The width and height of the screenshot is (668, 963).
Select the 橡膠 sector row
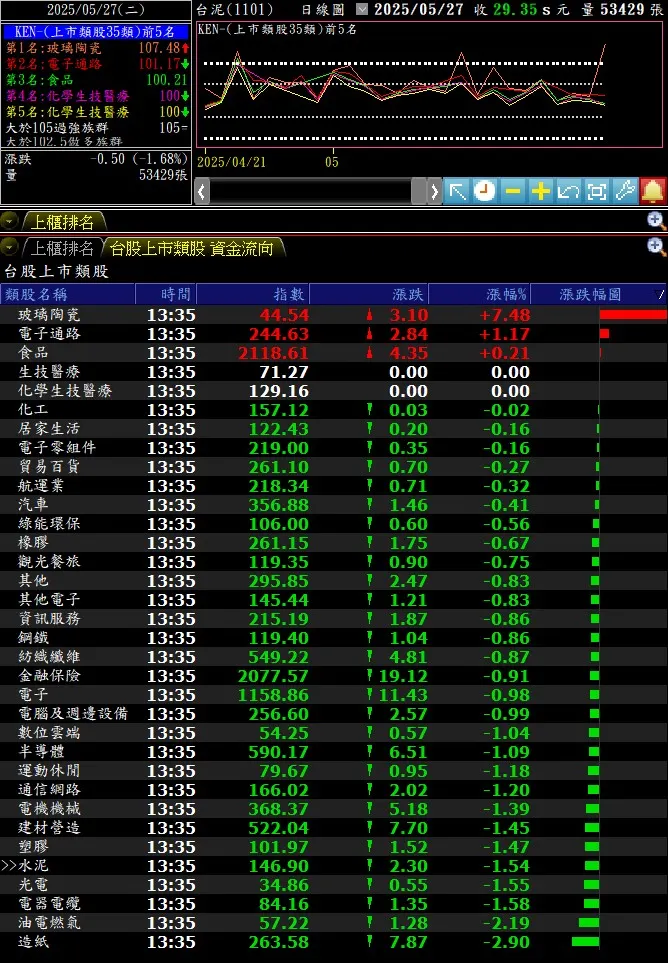(334, 544)
